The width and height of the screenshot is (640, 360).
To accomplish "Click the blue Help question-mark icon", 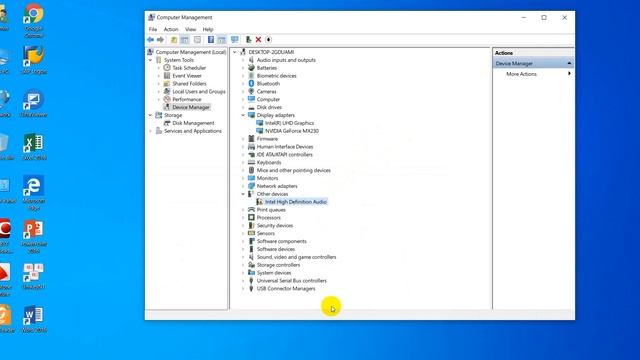I will pos(211,40).
